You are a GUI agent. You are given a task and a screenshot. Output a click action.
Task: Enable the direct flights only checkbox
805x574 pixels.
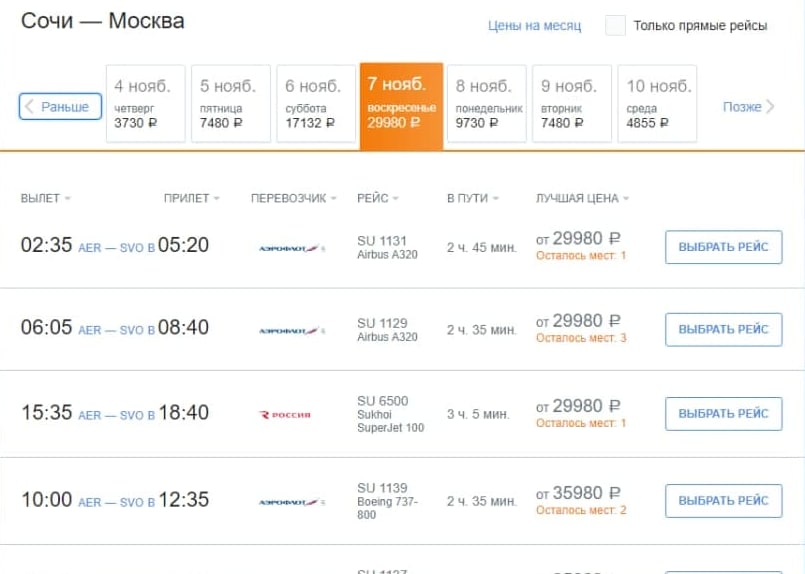coord(615,26)
